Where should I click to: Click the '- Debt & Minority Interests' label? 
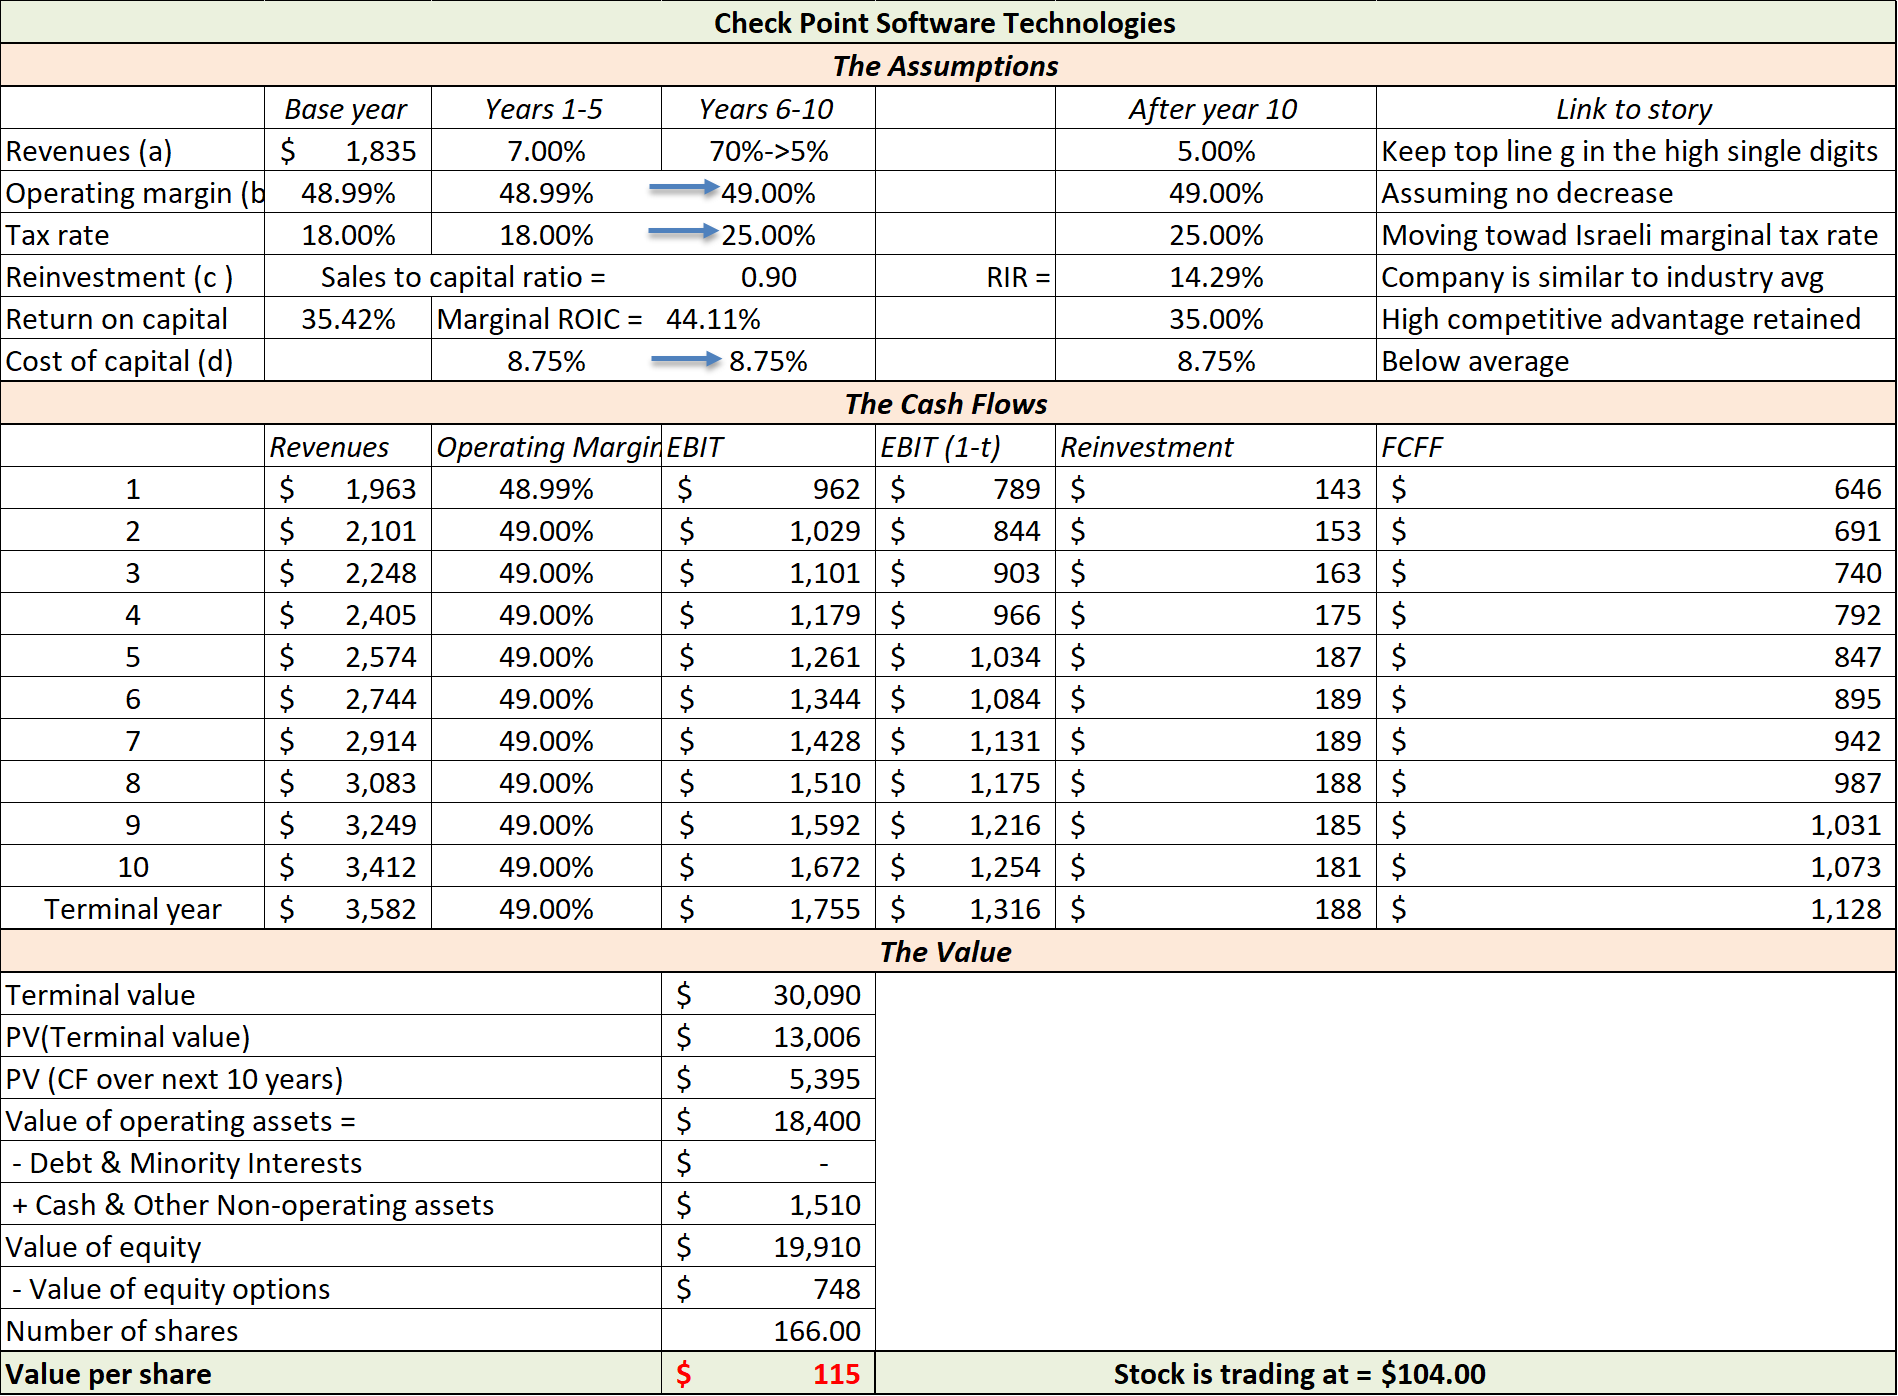(186, 1163)
